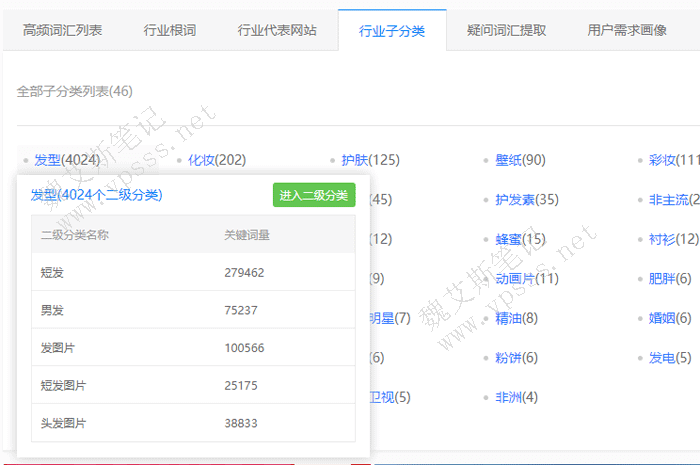Viewport: 700px width, 465px height.
Task: Select the 行业代表网站 tab
Action: 277,31
